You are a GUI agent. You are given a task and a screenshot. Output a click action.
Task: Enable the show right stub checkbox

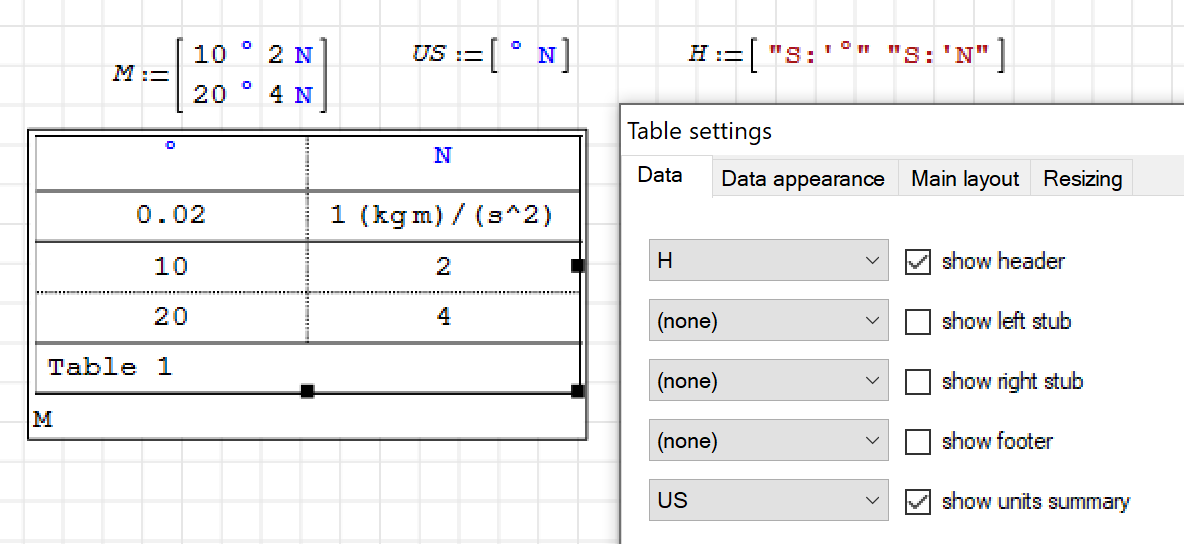[917, 382]
